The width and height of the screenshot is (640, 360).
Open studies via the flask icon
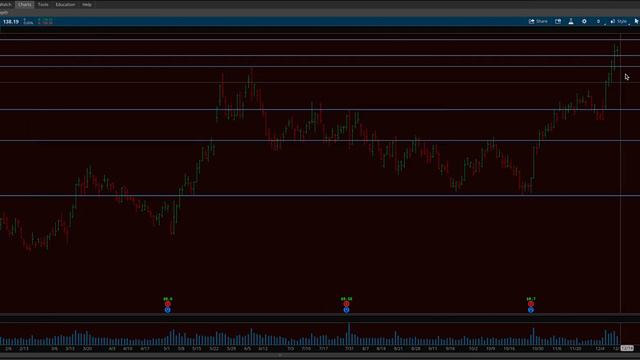click(x=571, y=21)
